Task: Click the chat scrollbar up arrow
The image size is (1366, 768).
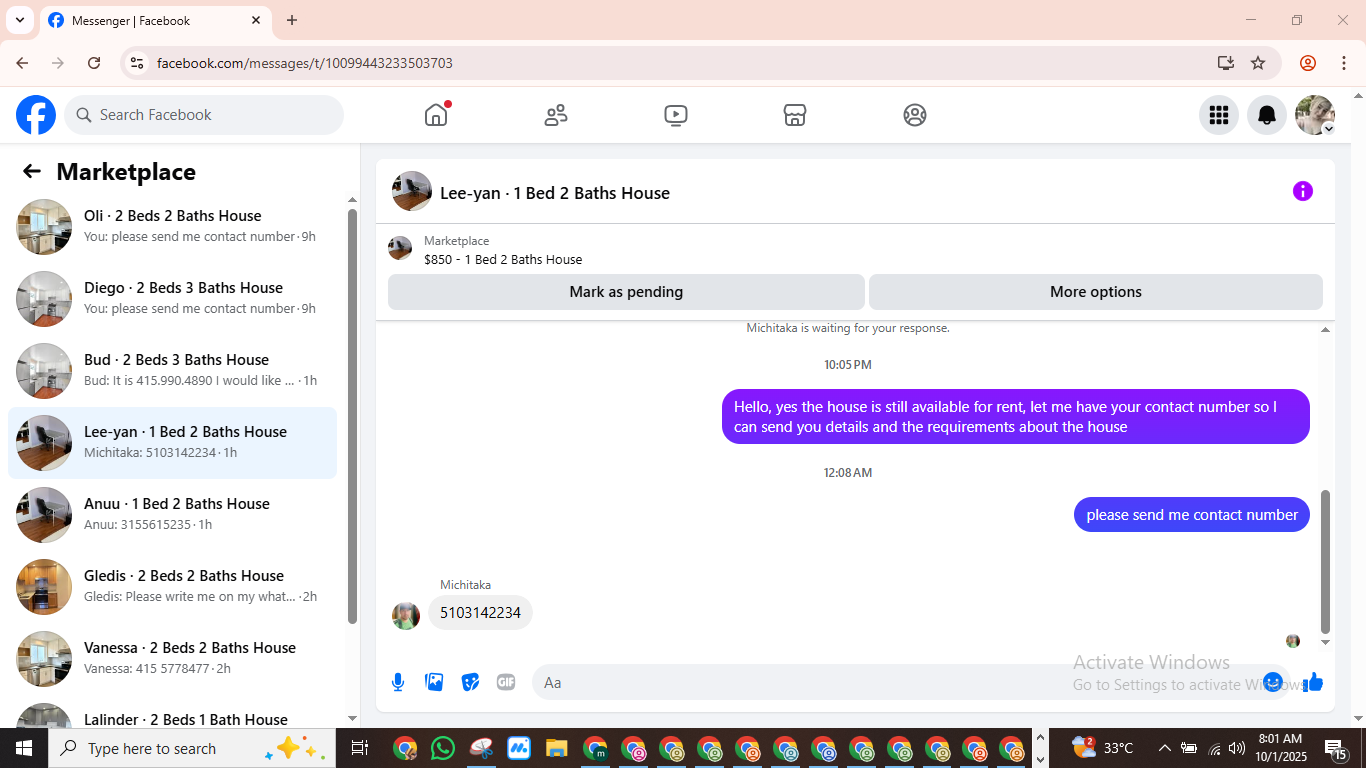Action: click(x=1326, y=329)
